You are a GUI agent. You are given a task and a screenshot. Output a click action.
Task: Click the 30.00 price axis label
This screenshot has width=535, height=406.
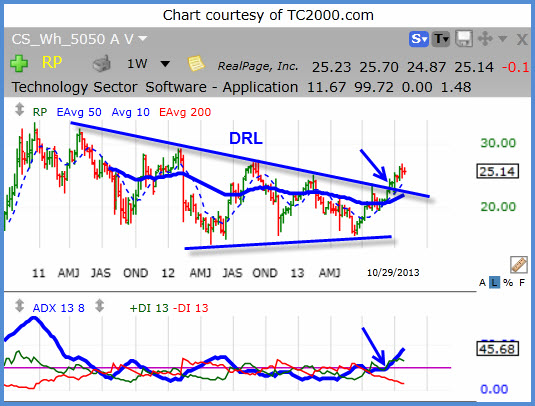point(498,143)
